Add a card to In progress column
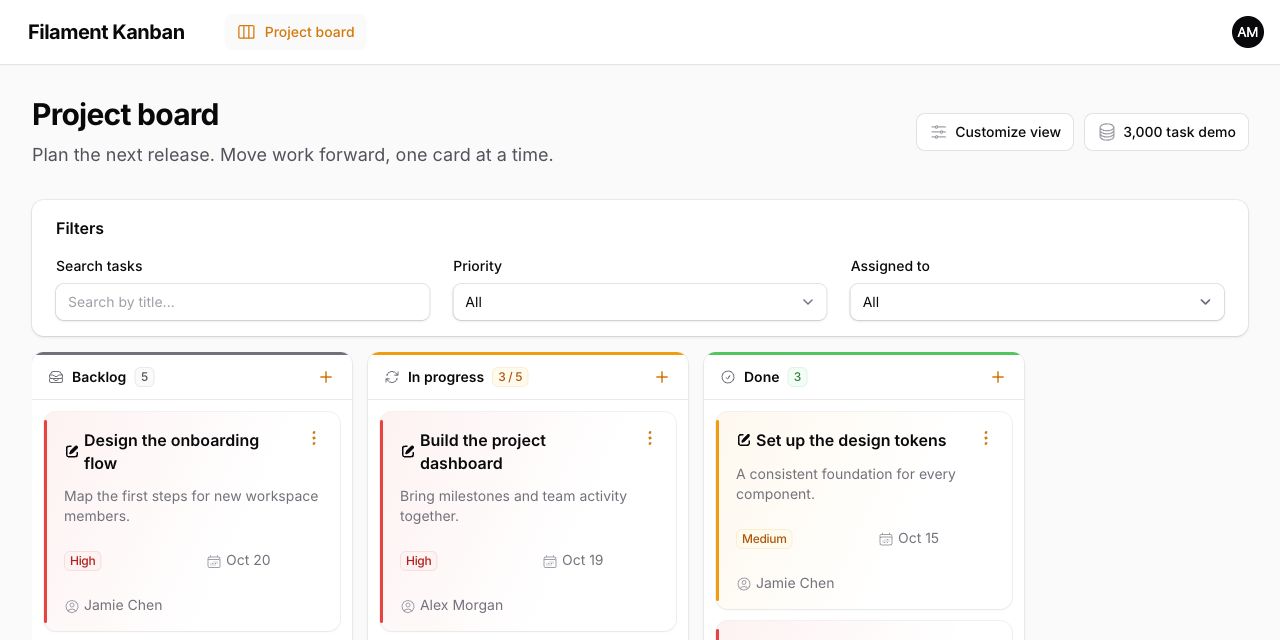Screen dimensions: 1280x640 pyautogui.click(x=662, y=377)
